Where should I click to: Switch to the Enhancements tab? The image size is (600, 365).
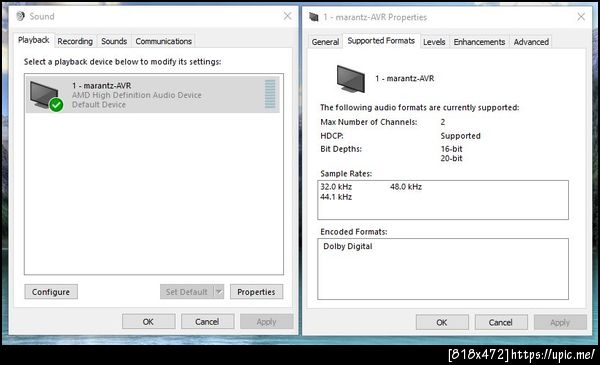[x=479, y=42]
